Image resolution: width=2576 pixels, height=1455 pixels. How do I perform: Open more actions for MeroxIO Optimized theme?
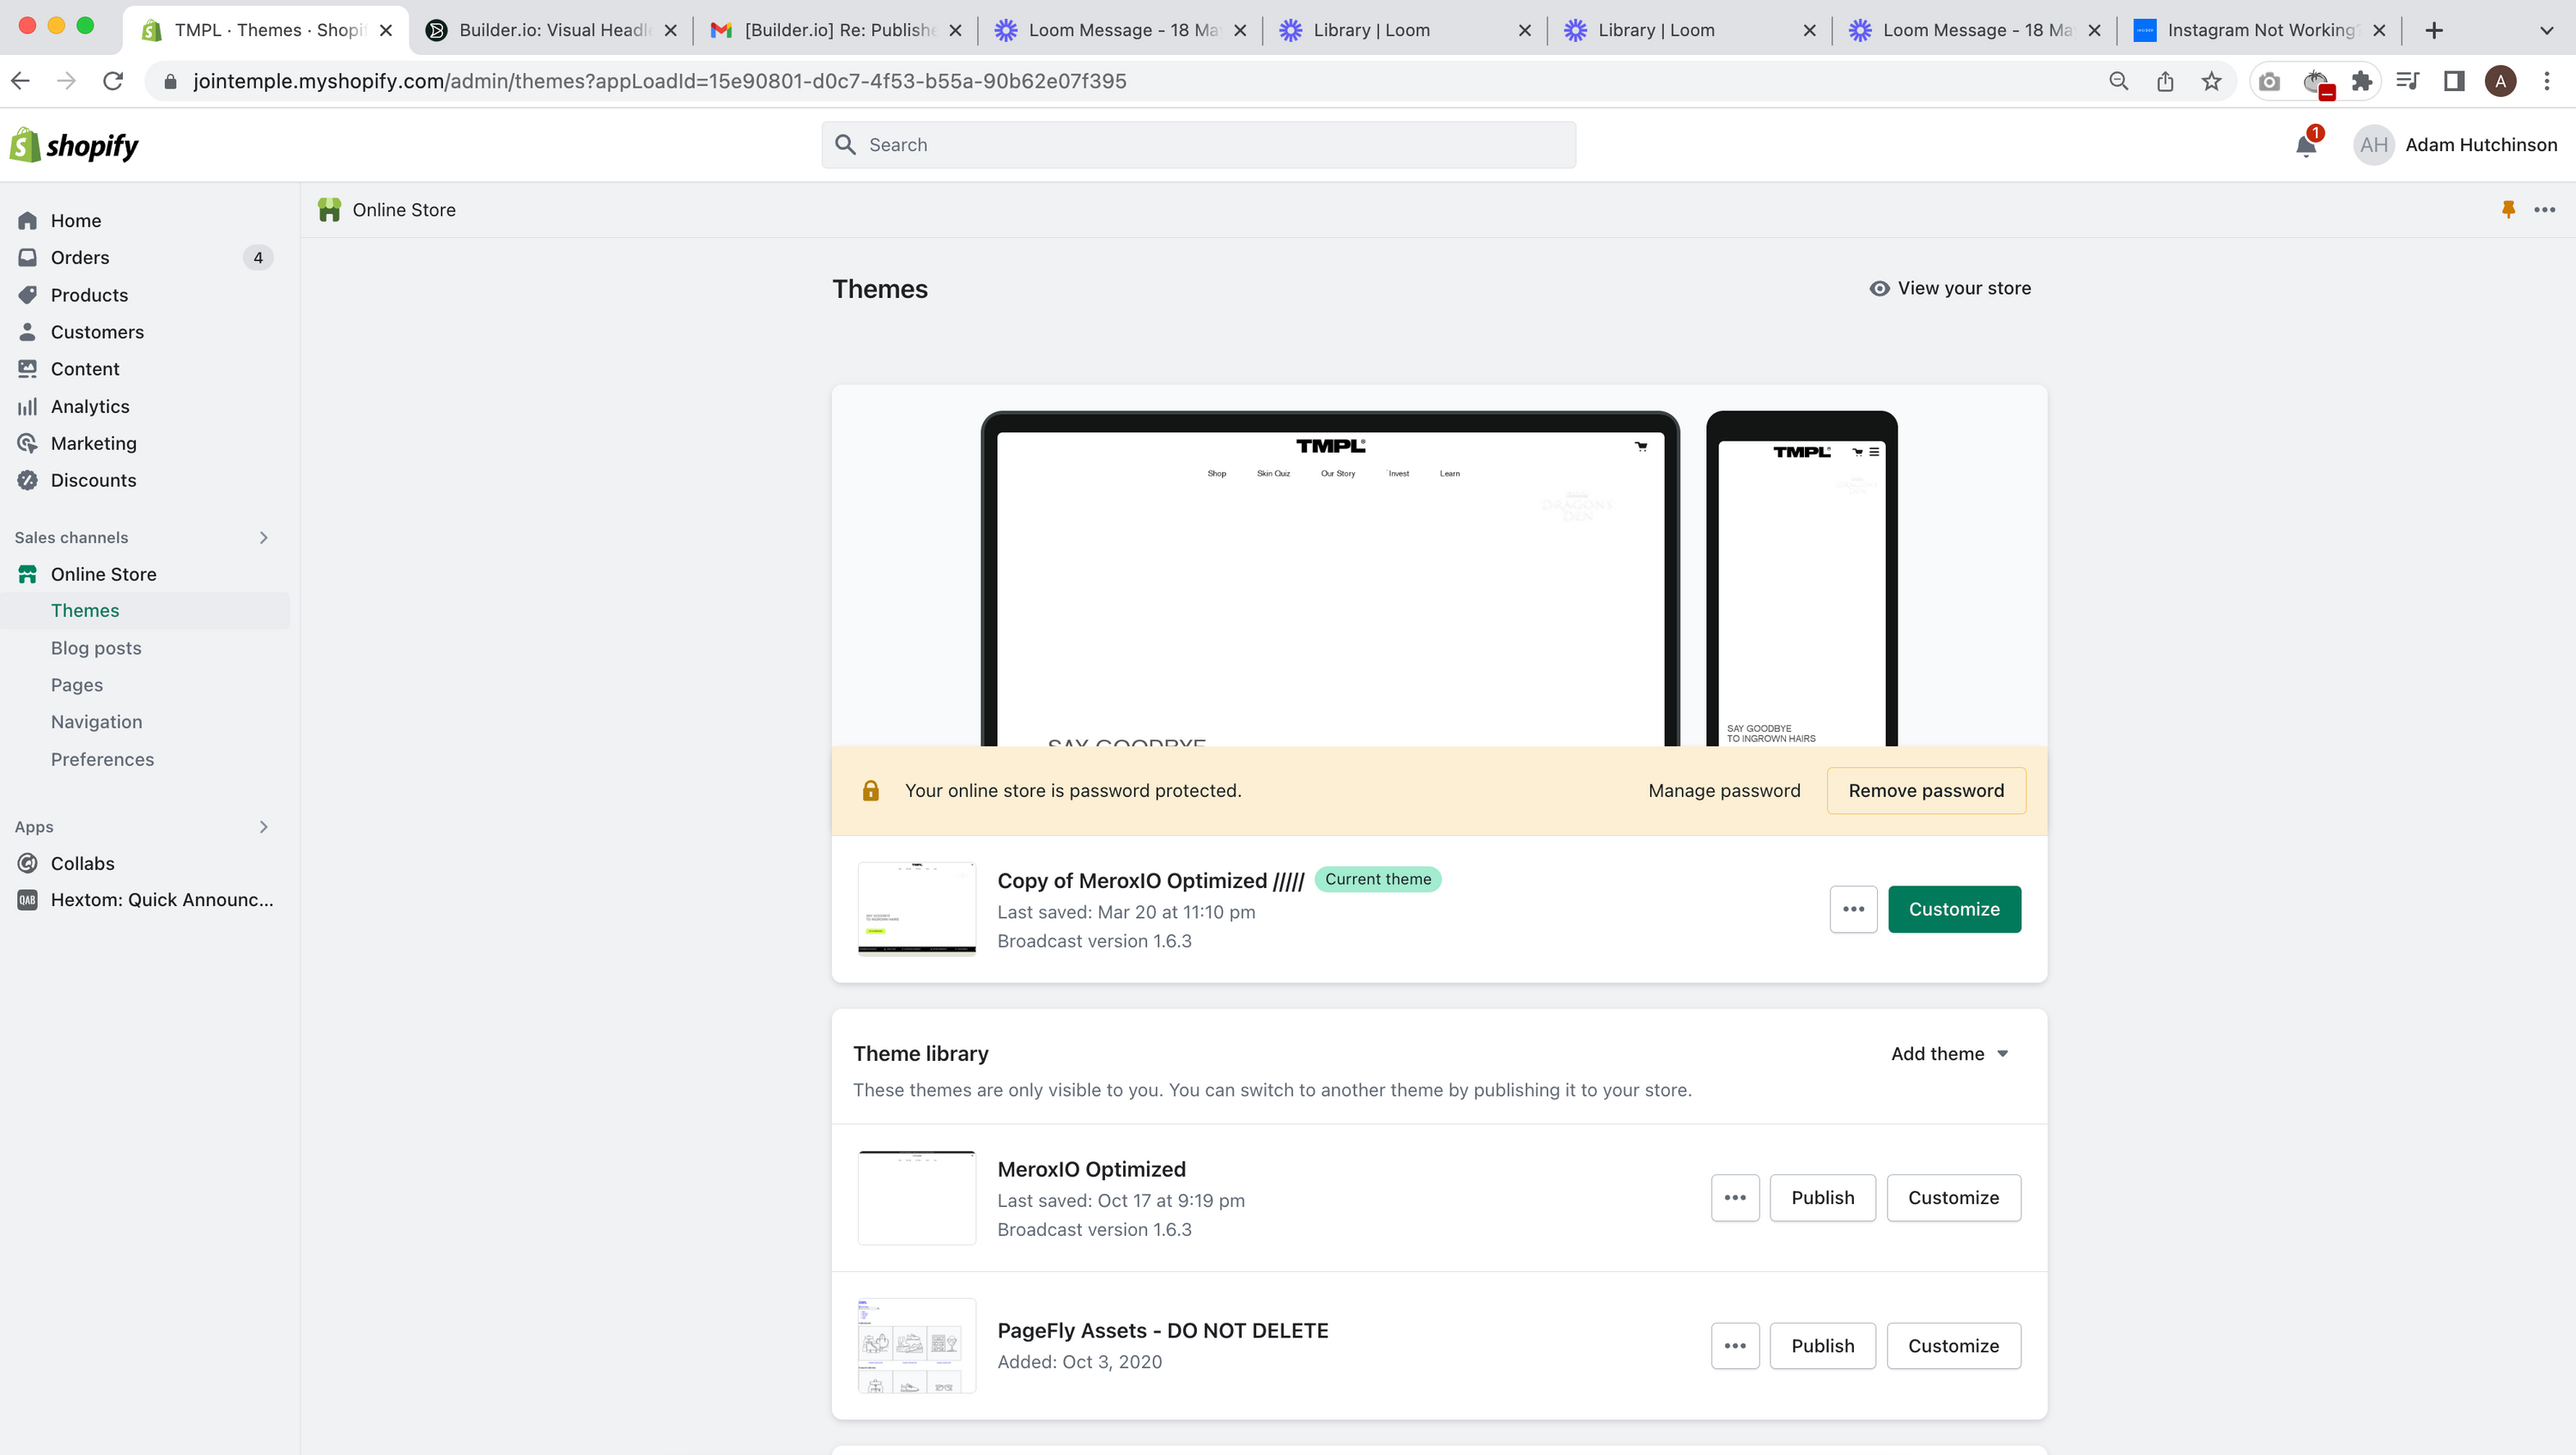1735,1198
